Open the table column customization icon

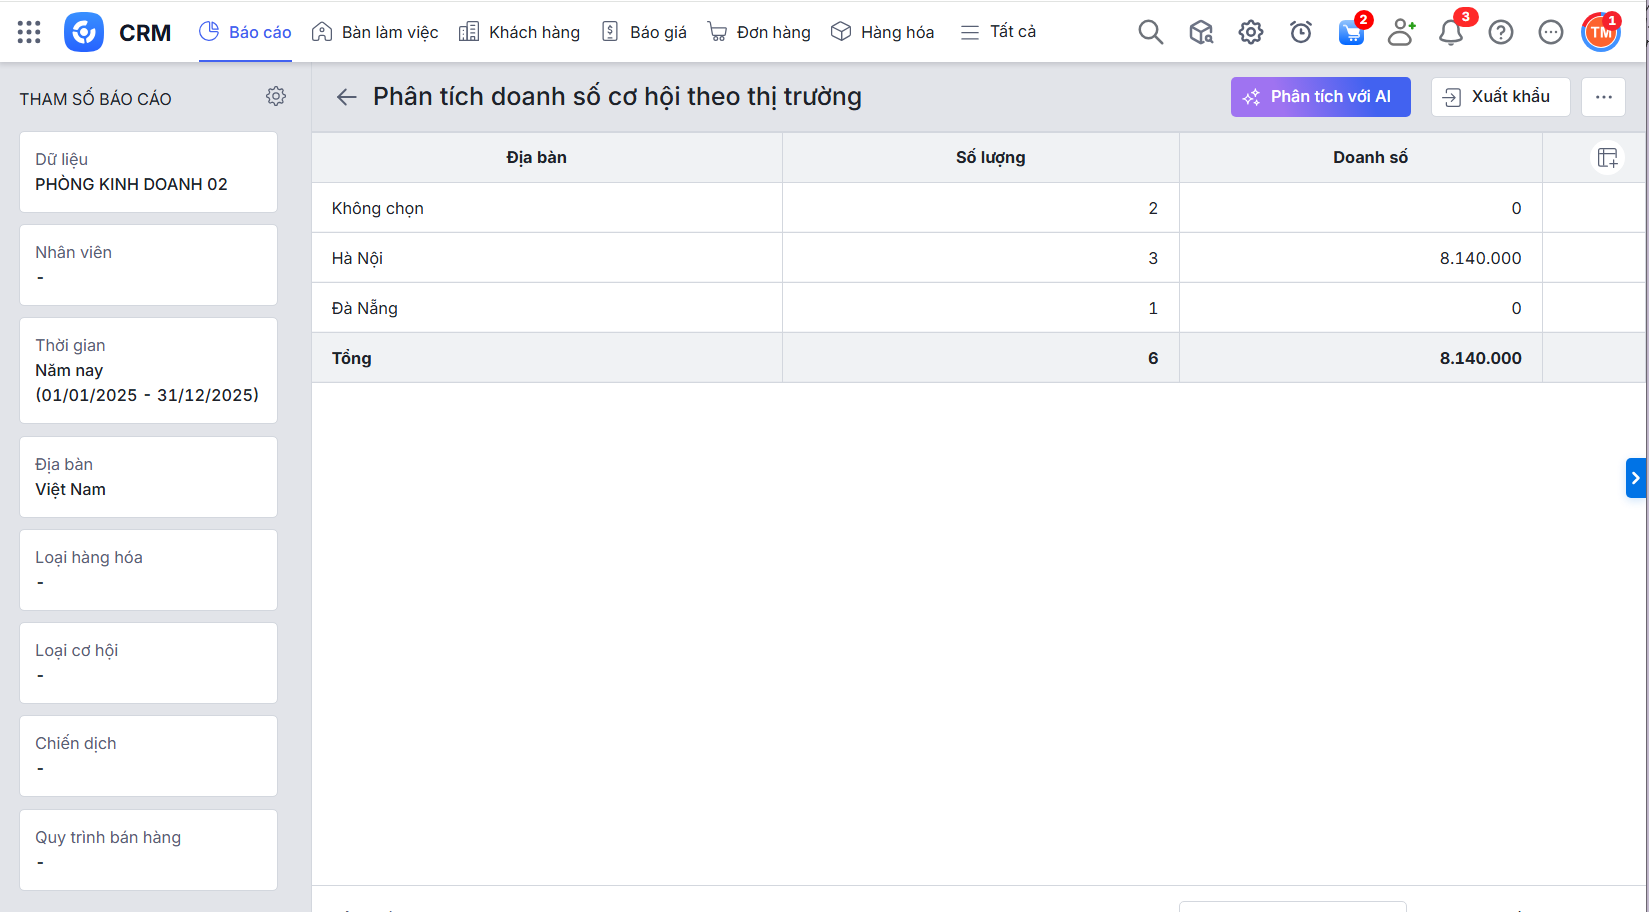(1607, 158)
